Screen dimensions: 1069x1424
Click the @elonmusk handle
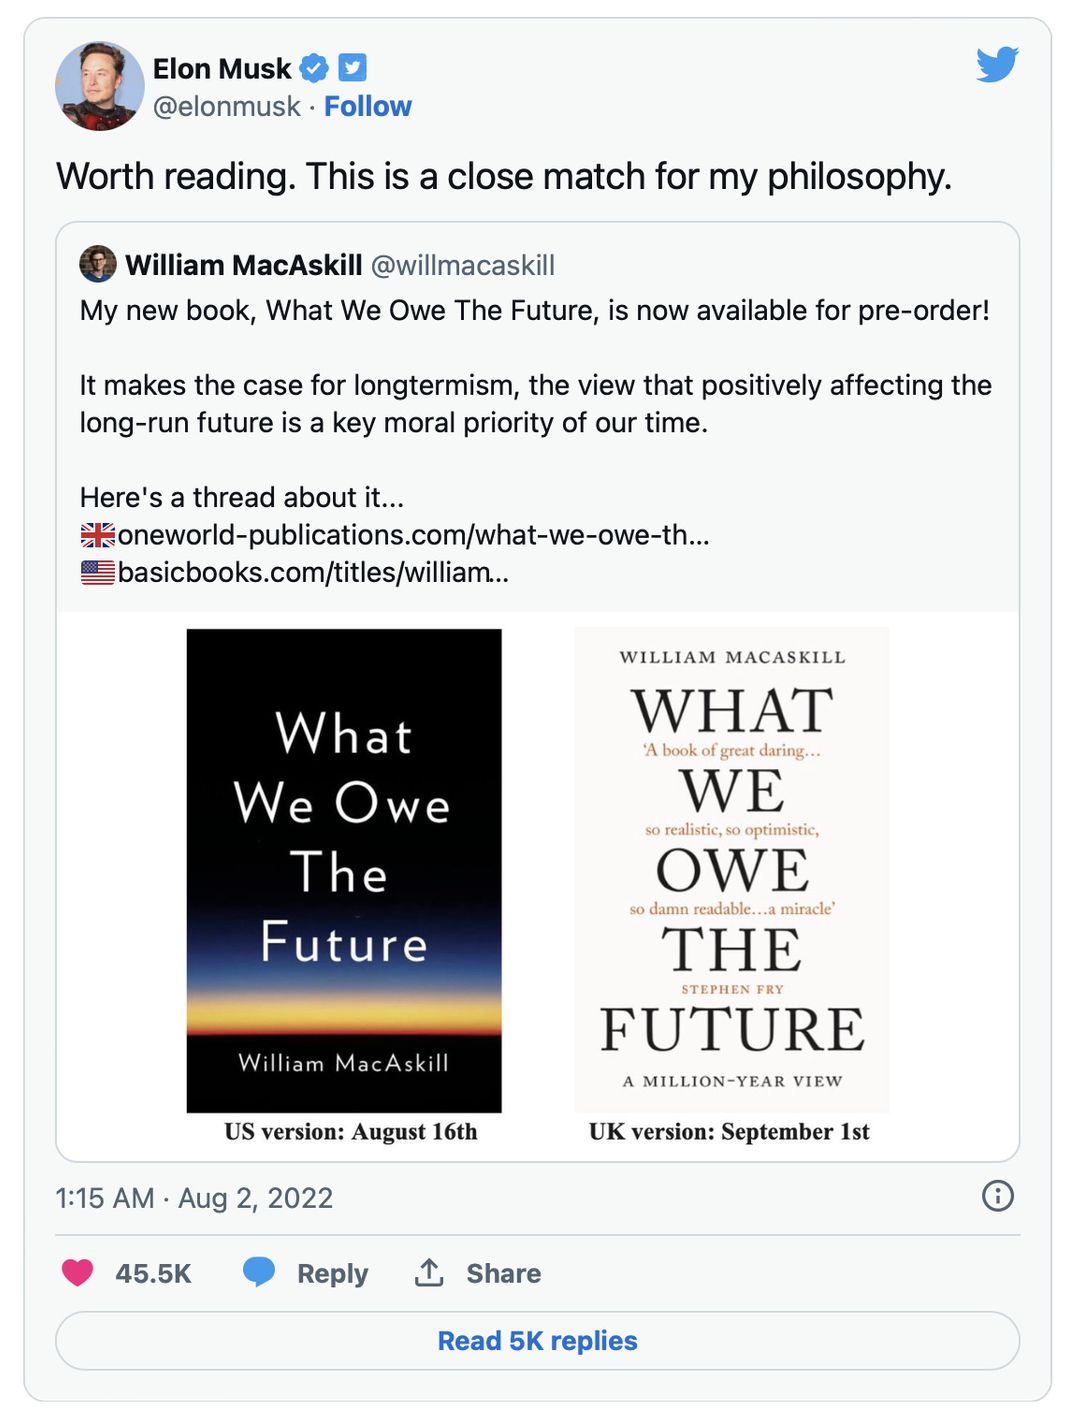pos(226,106)
